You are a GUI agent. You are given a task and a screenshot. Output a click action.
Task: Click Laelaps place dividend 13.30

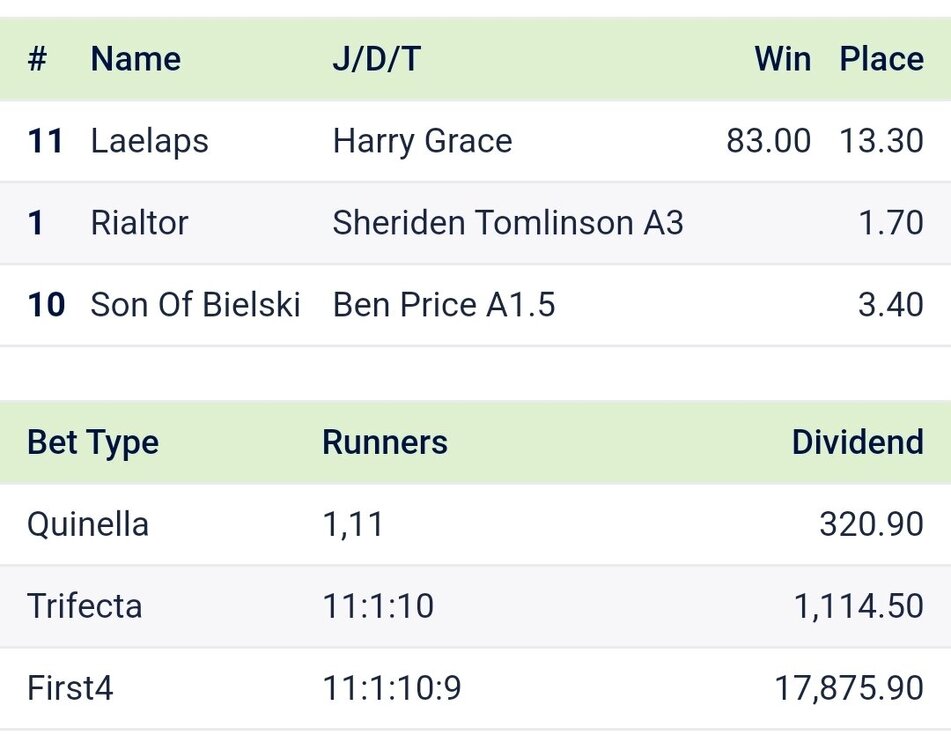(881, 141)
